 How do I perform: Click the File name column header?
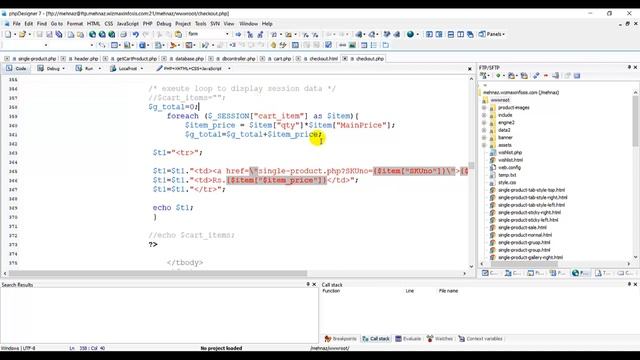click(448, 291)
